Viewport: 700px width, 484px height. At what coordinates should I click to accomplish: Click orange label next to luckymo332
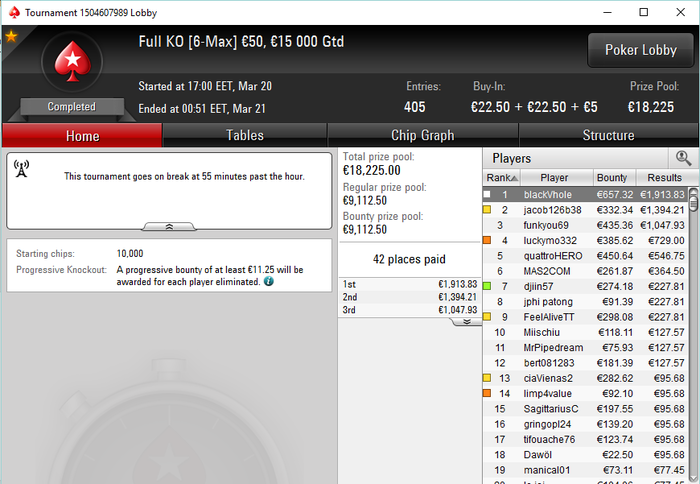click(487, 240)
